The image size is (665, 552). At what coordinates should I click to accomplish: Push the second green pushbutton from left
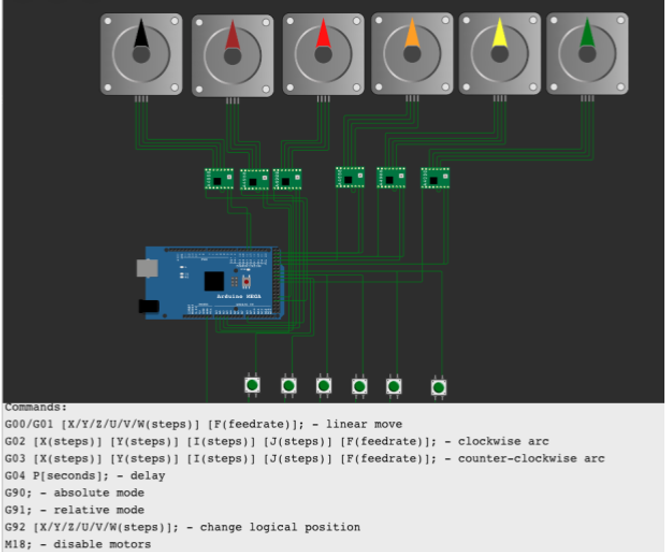click(289, 386)
